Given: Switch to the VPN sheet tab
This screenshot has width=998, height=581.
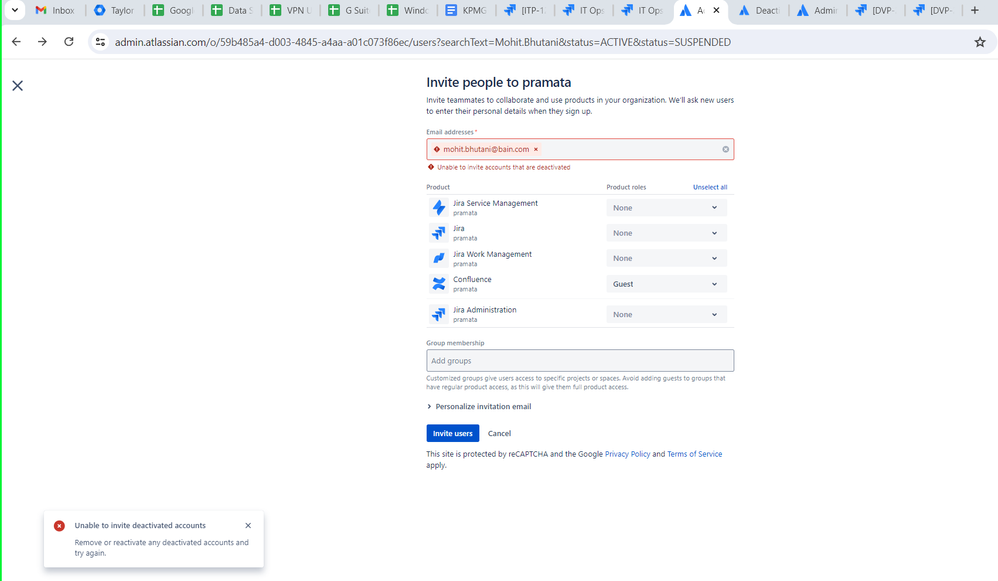Looking at the screenshot, I should [291, 10].
